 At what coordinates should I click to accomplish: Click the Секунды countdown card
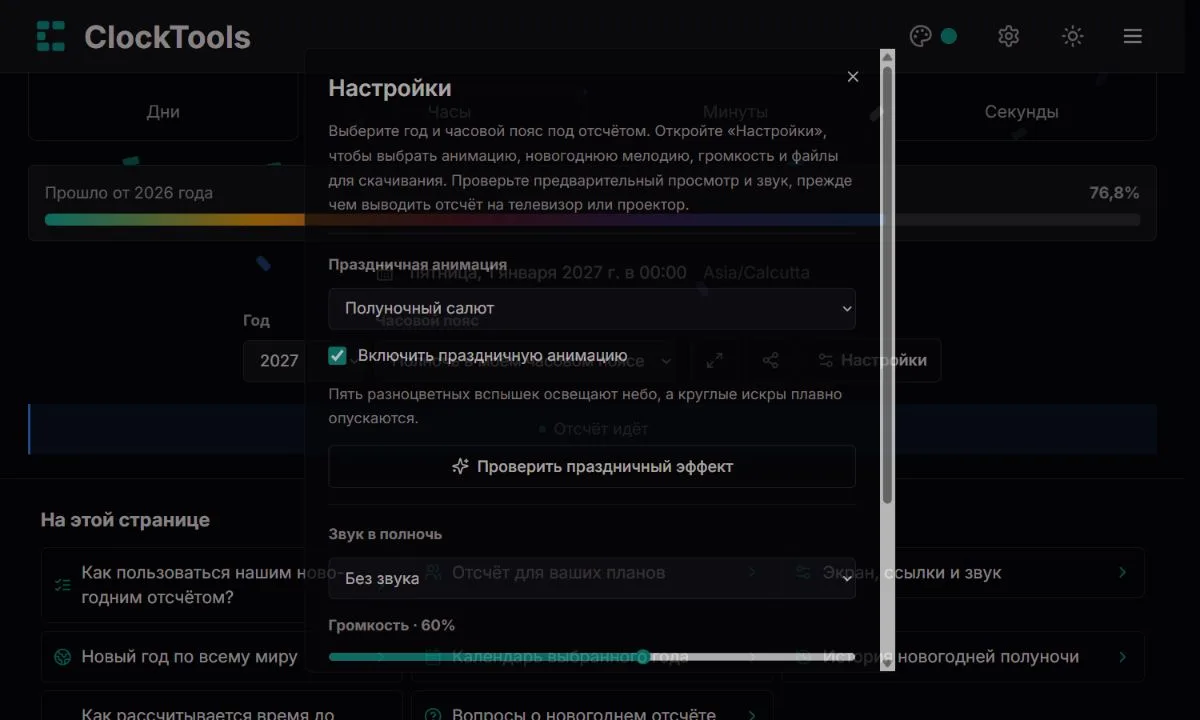[1021, 107]
